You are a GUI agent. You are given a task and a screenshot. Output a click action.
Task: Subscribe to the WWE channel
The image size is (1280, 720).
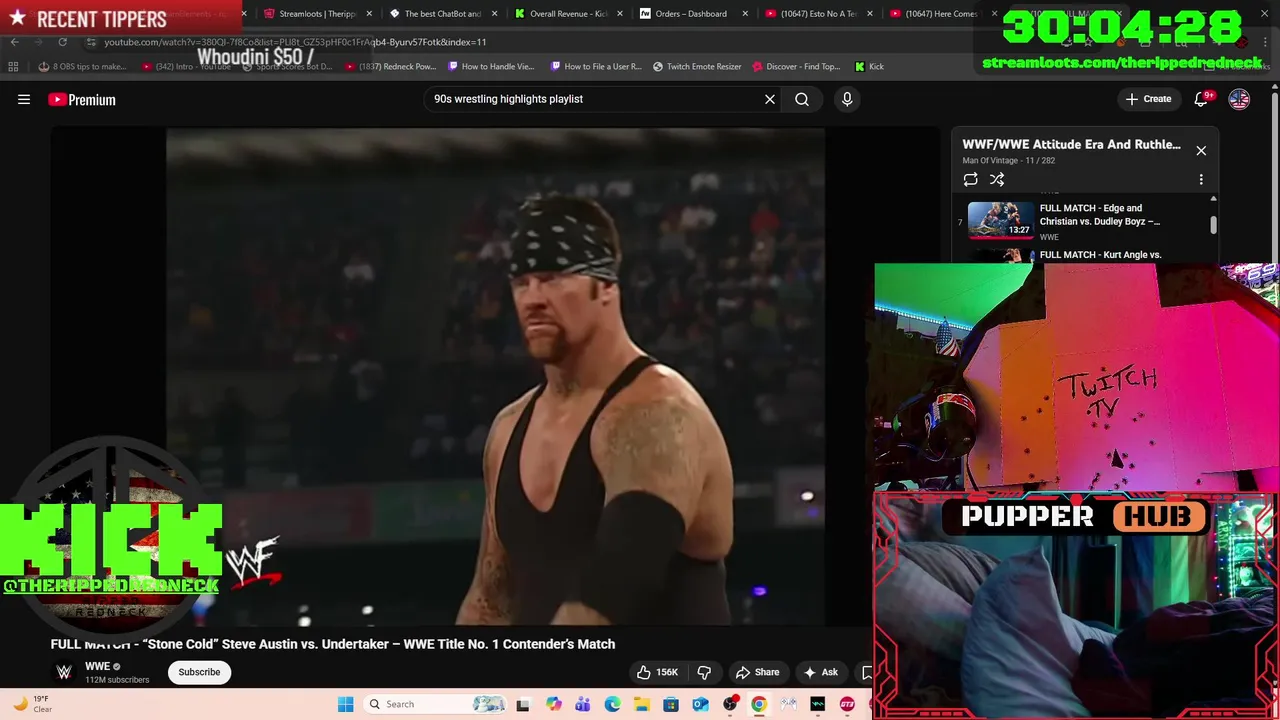[199, 672]
